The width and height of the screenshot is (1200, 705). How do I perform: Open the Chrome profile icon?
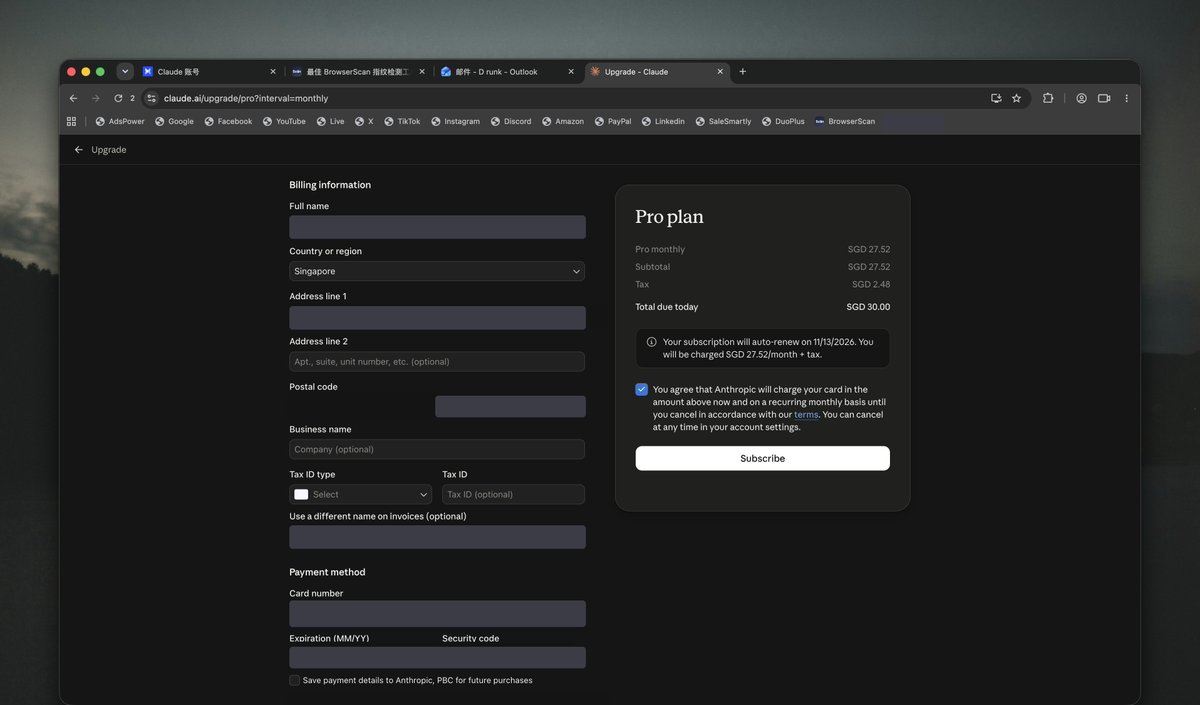pyautogui.click(x=1081, y=98)
